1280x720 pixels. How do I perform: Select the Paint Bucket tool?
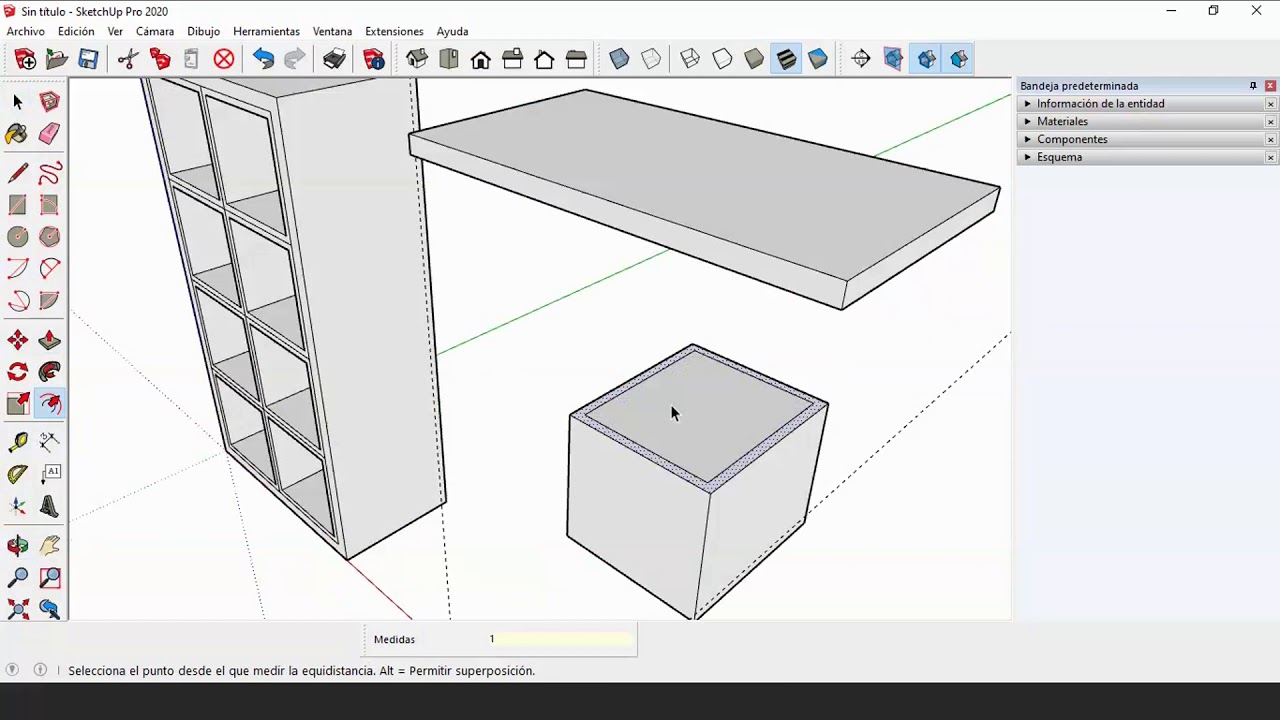click(x=17, y=134)
